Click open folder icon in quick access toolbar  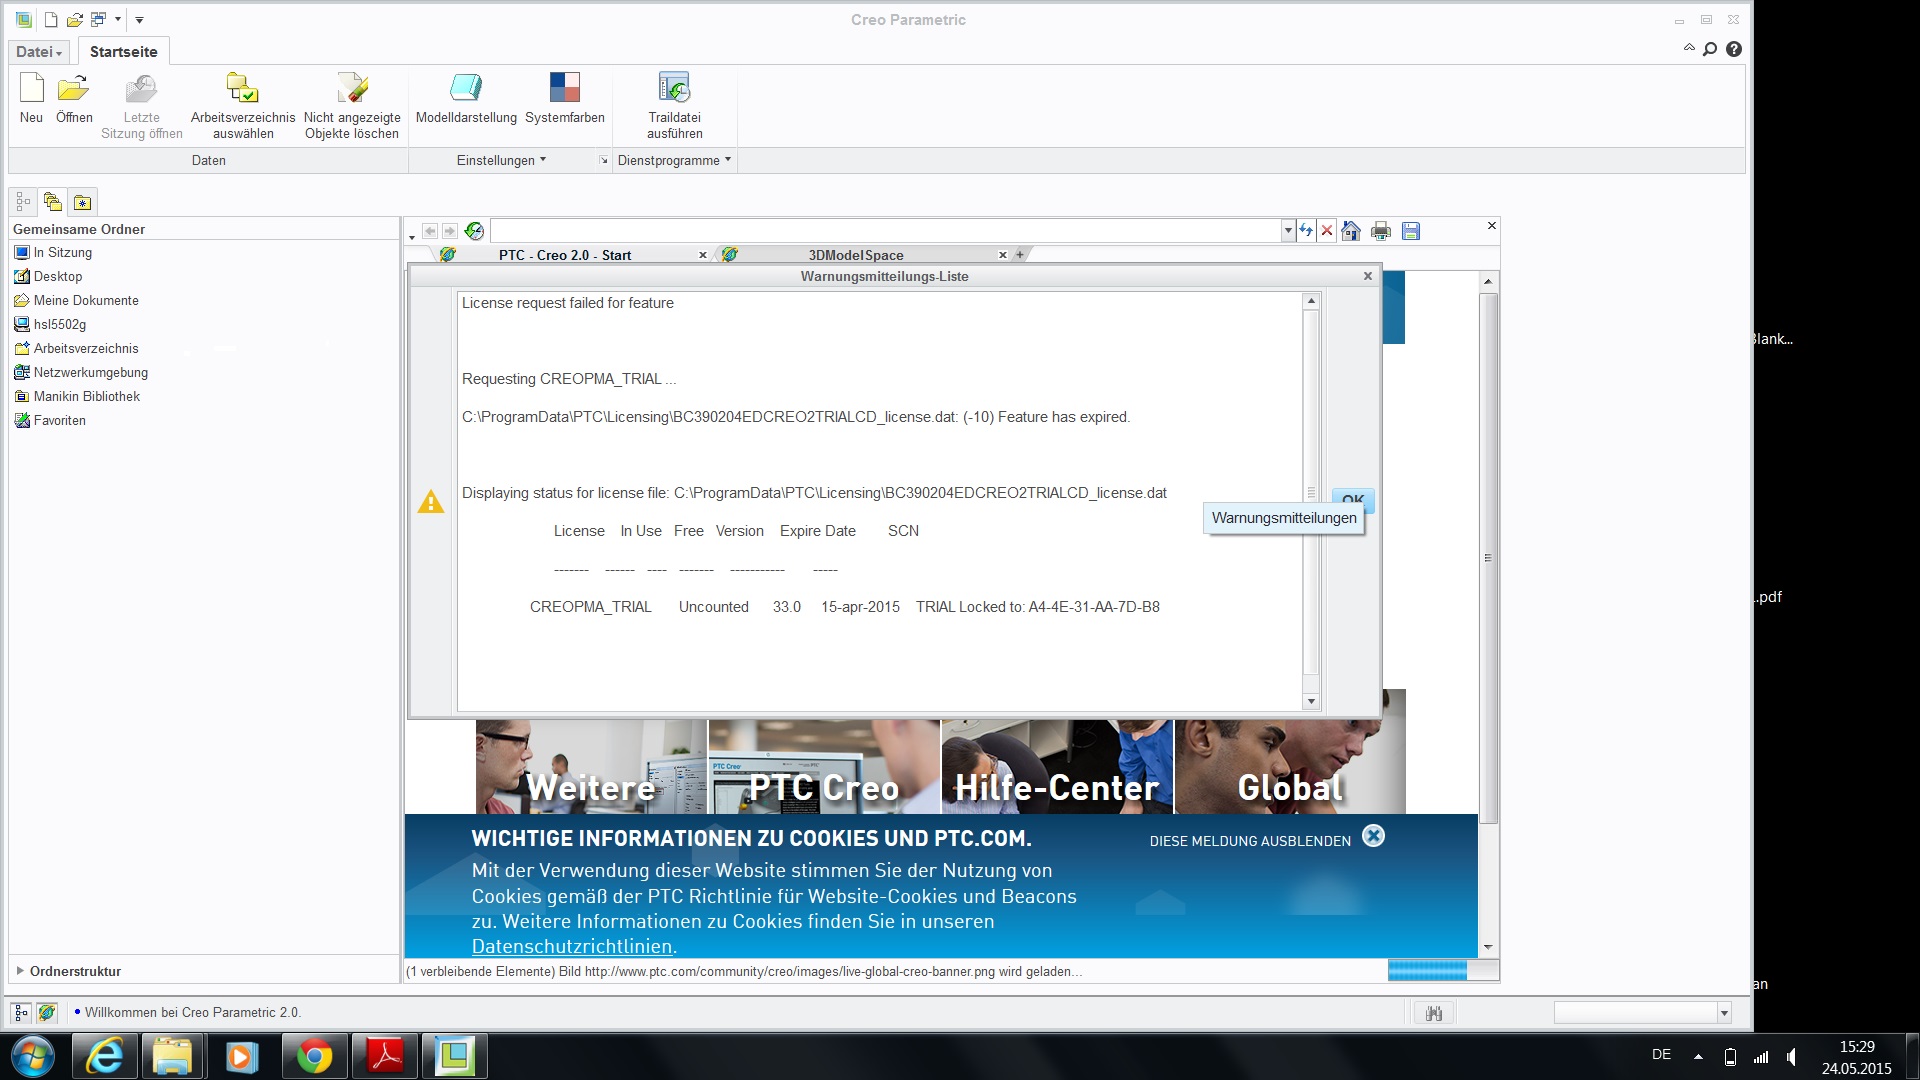[74, 19]
